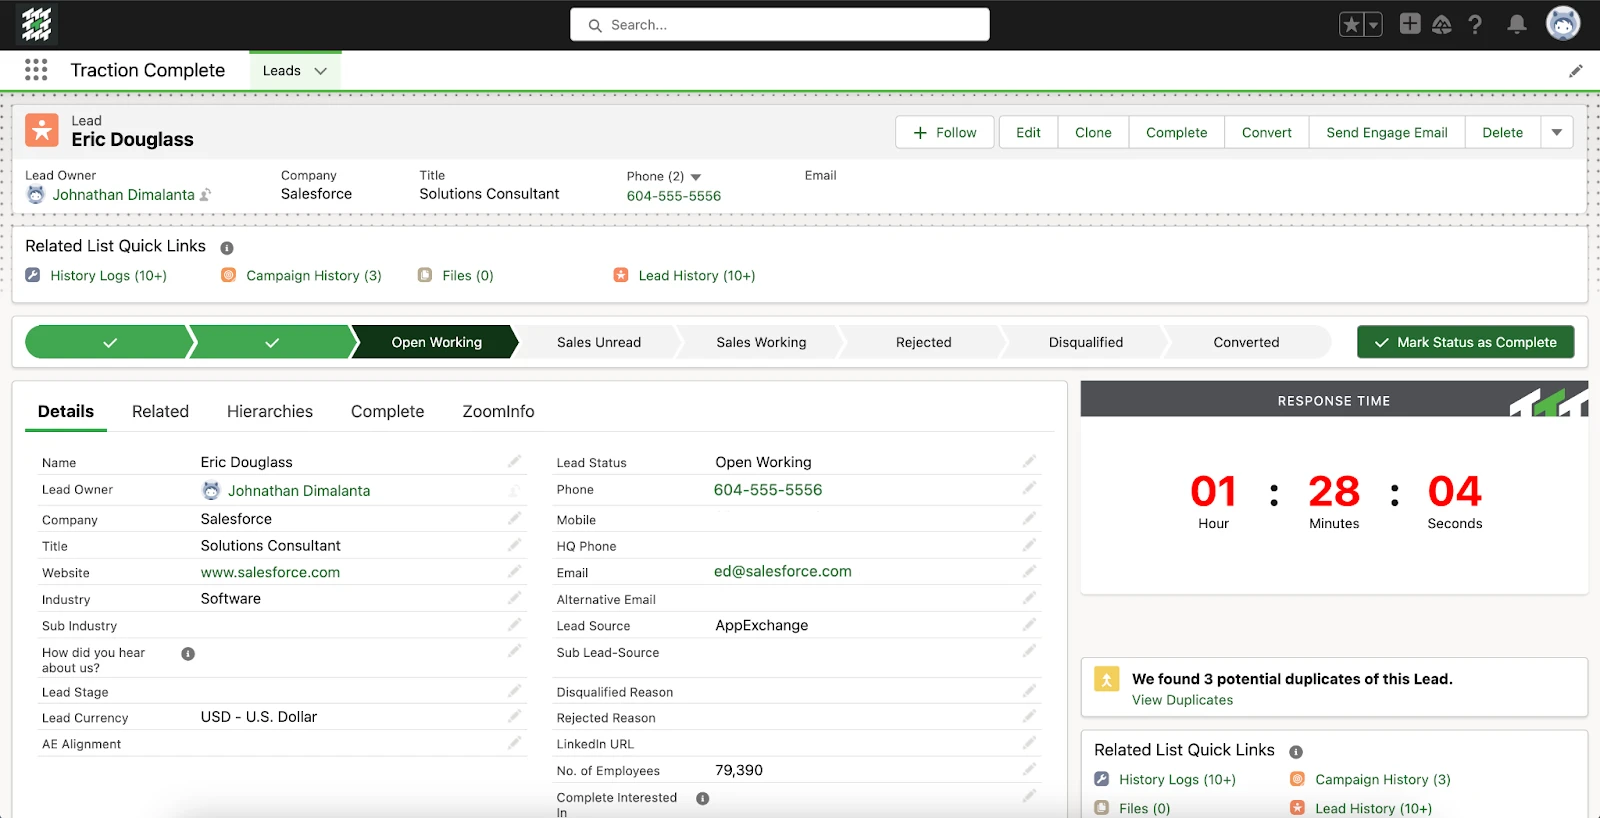This screenshot has width=1600, height=818.
Task: Open the Trailhead guidance icon
Action: click(1442, 24)
